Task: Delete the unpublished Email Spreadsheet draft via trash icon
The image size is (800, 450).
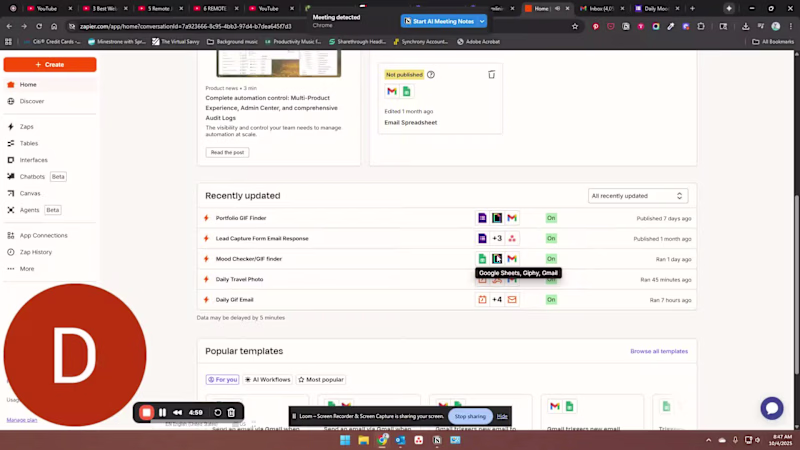Action: [x=491, y=75]
